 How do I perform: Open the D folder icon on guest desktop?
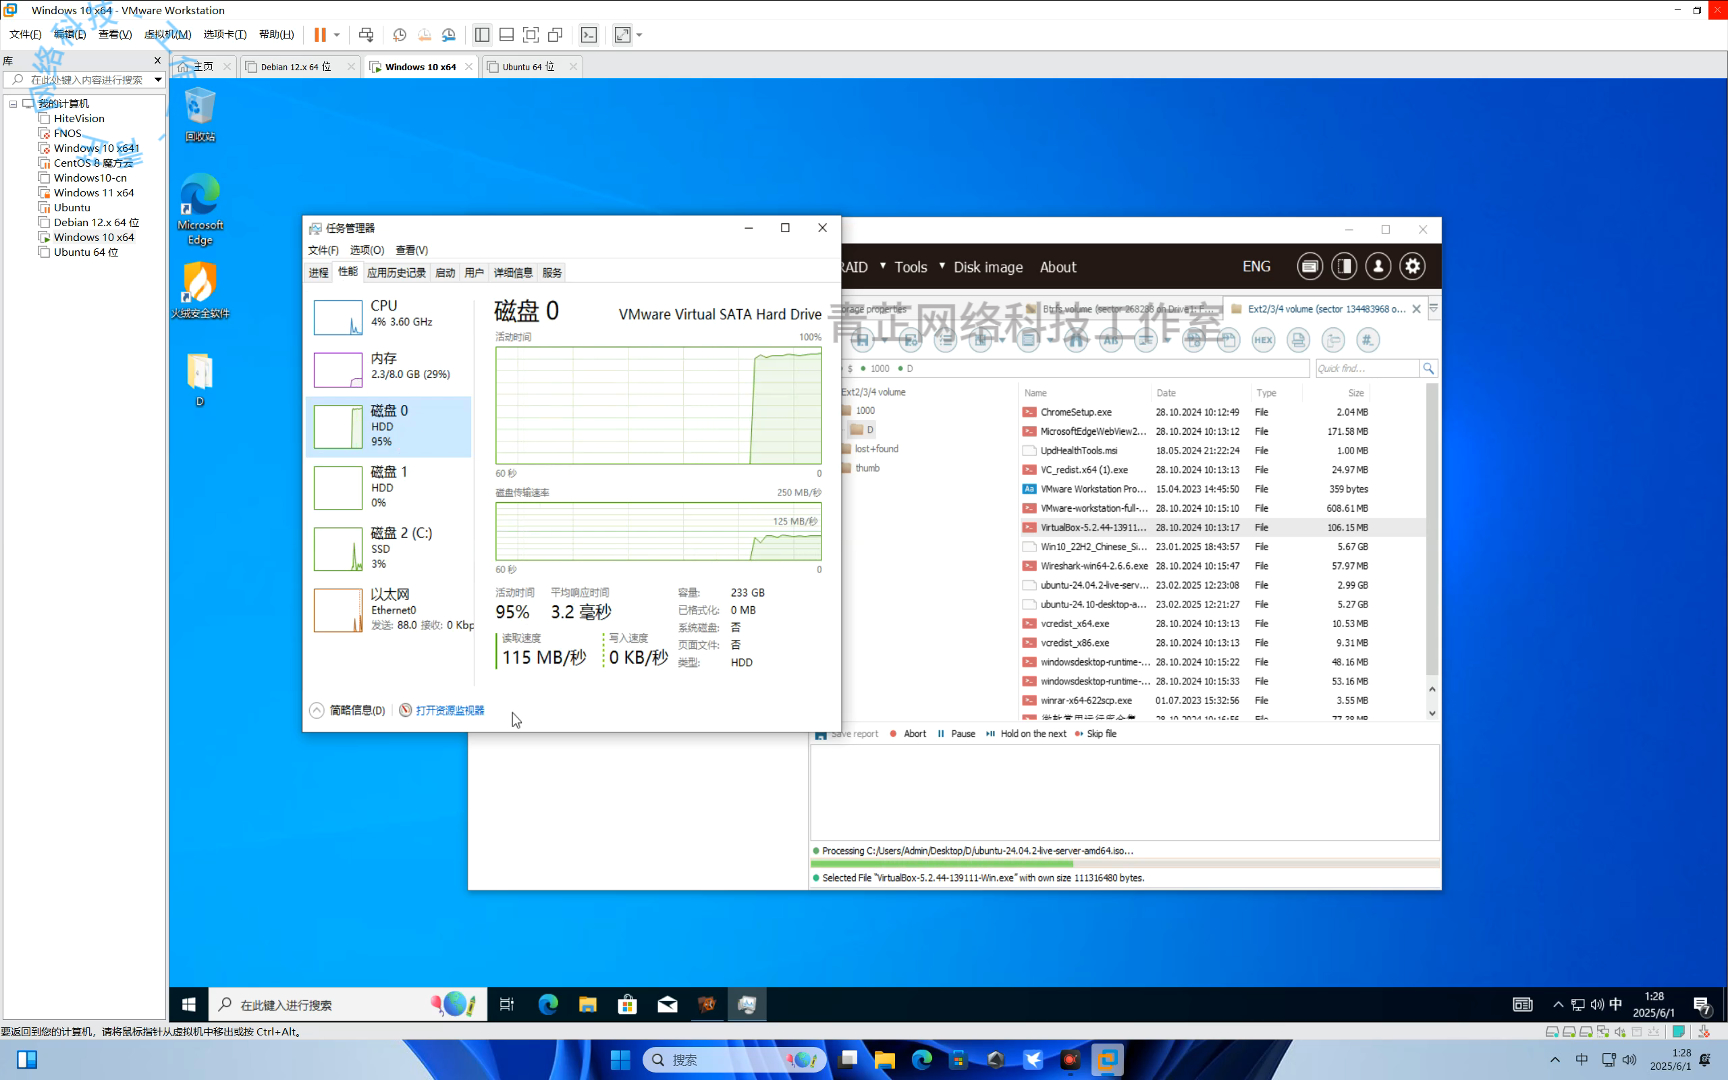coord(200,379)
